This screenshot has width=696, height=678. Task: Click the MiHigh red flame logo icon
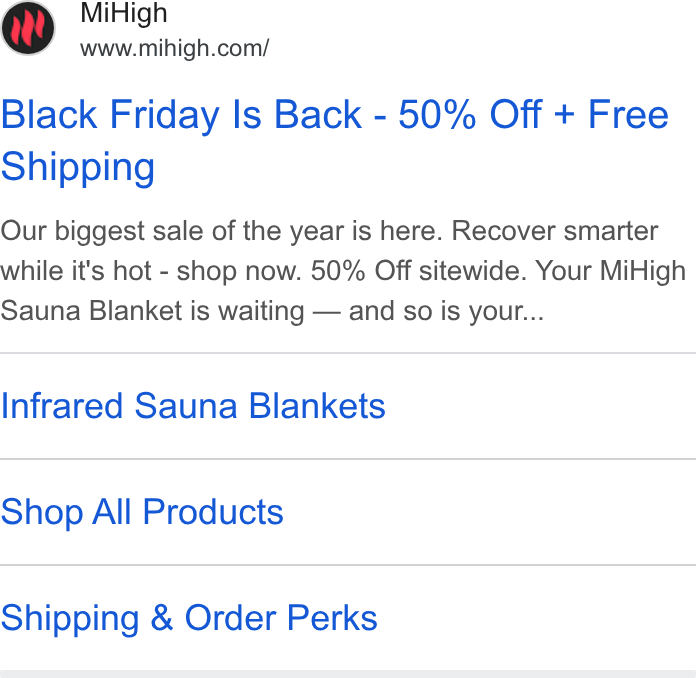[x=28, y=28]
